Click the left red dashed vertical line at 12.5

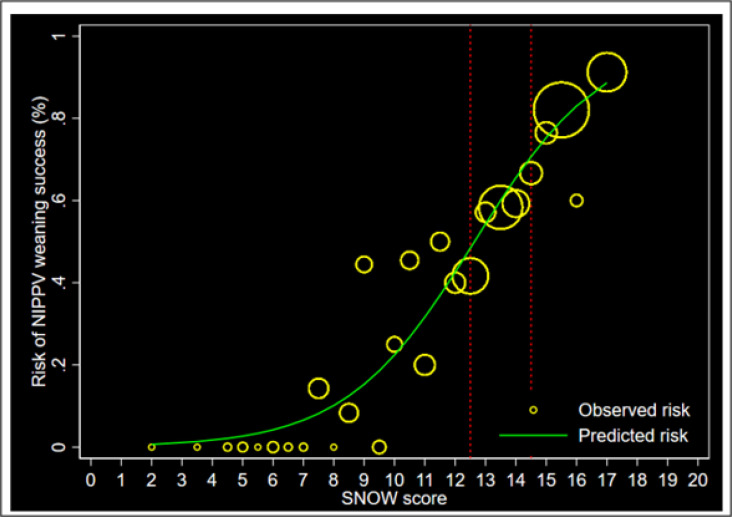(x=471, y=150)
